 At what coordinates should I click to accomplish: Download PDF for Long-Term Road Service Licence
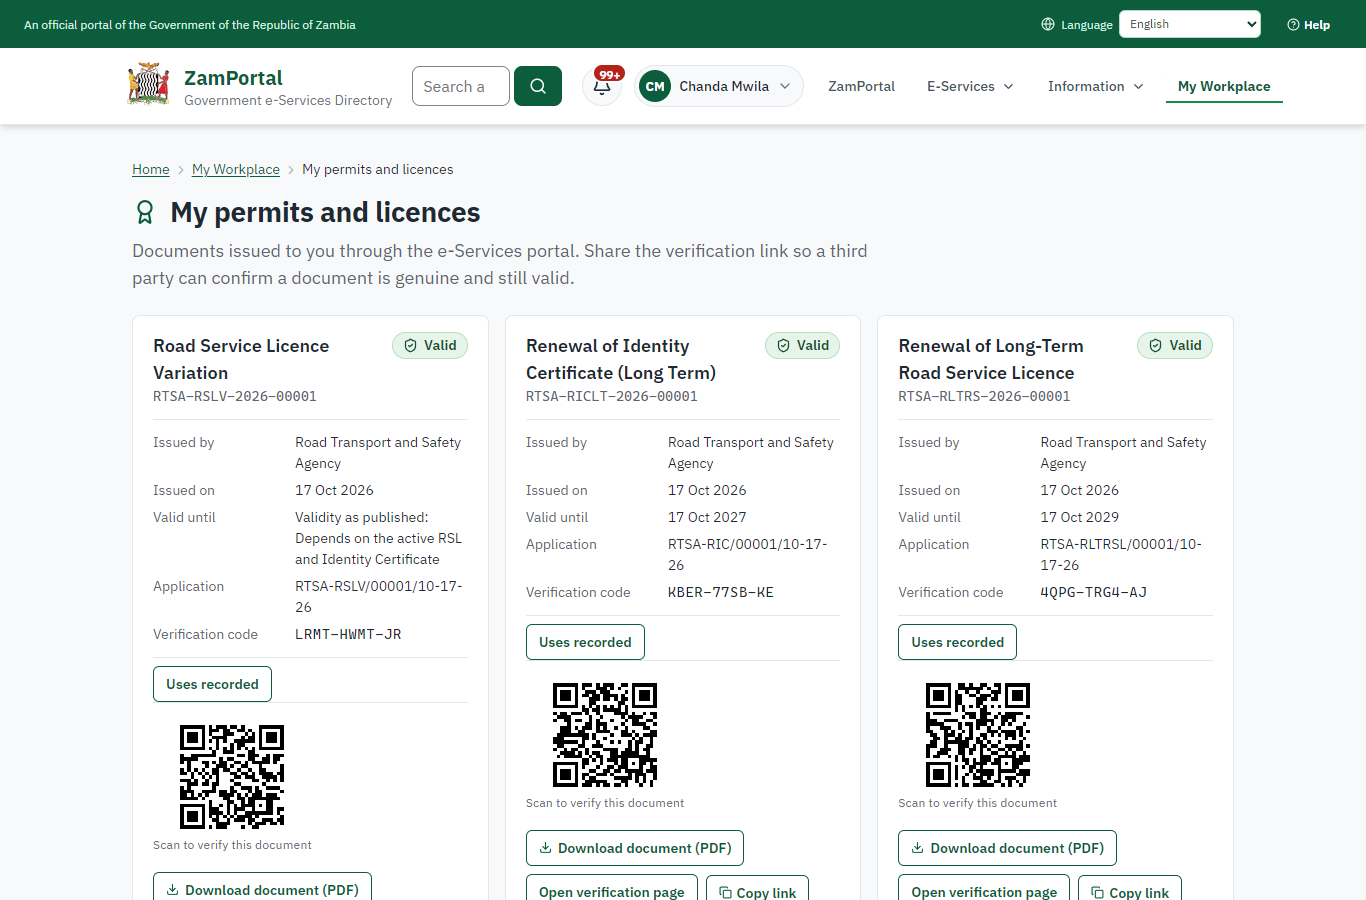click(x=1007, y=848)
